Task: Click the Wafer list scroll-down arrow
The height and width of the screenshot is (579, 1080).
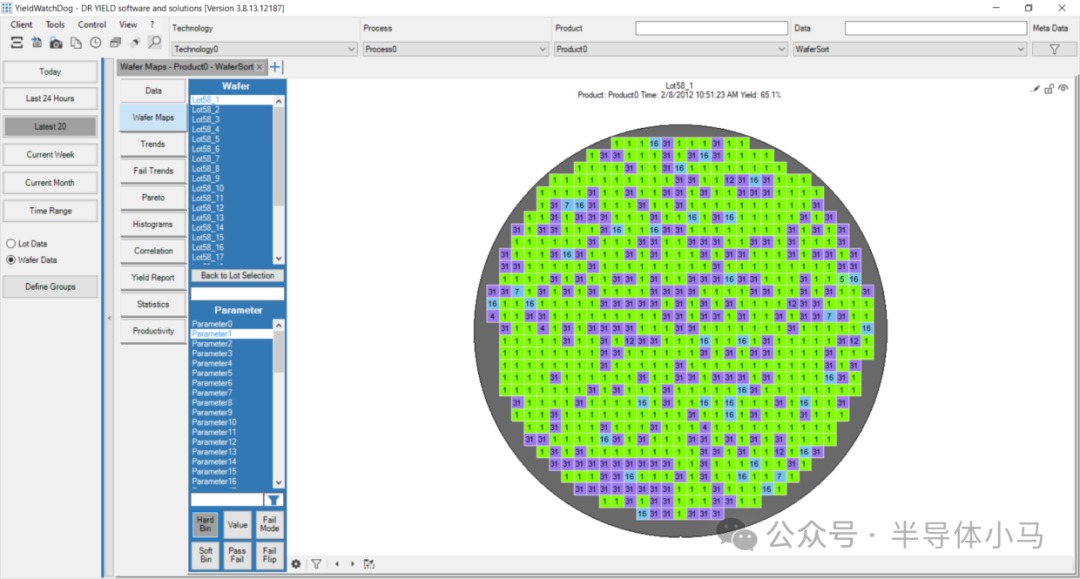Action: pyautogui.click(x=278, y=259)
